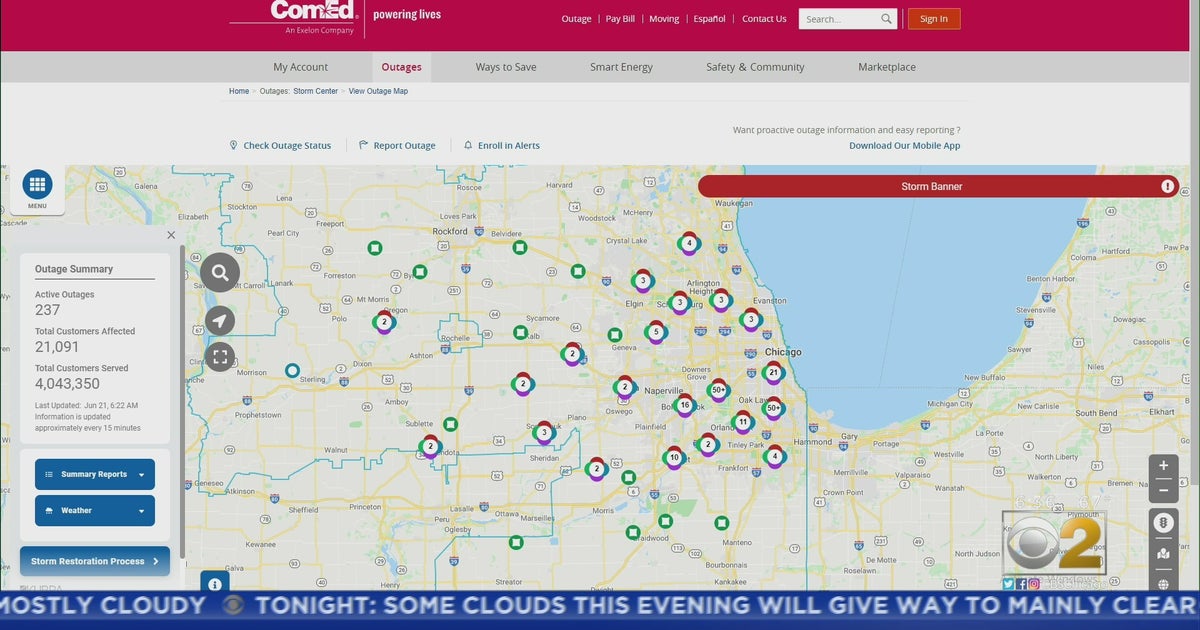Click the map search magnifier button
The height and width of the screenshot is (630, 1200).
tap(220, 272)
